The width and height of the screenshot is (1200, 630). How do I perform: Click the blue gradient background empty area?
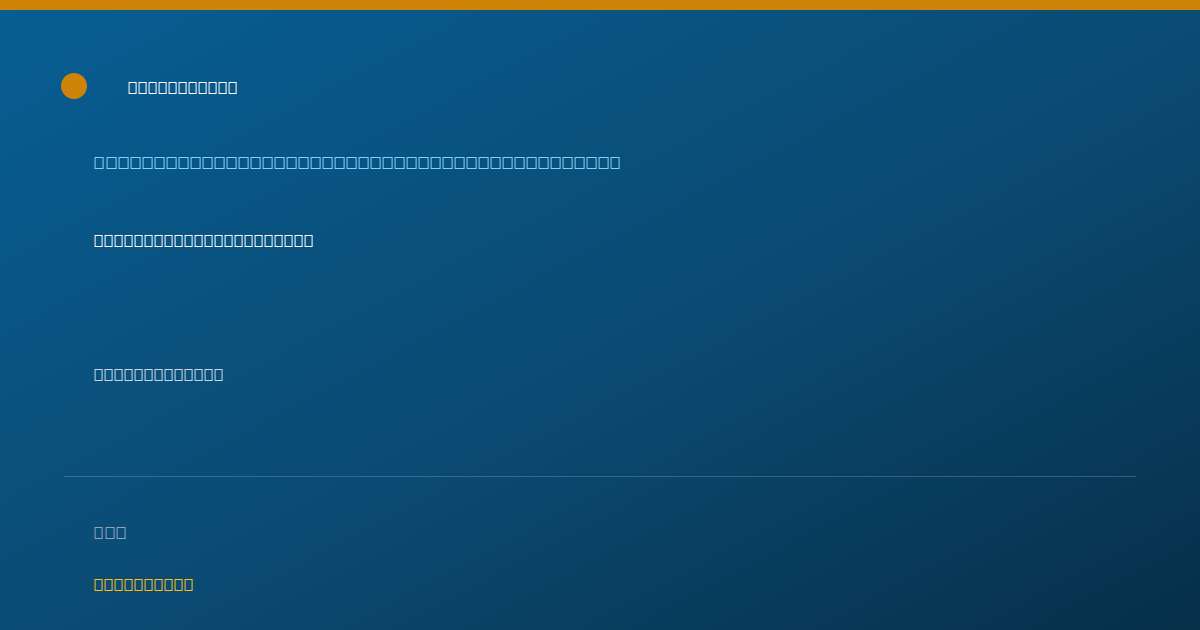point(800,320)
